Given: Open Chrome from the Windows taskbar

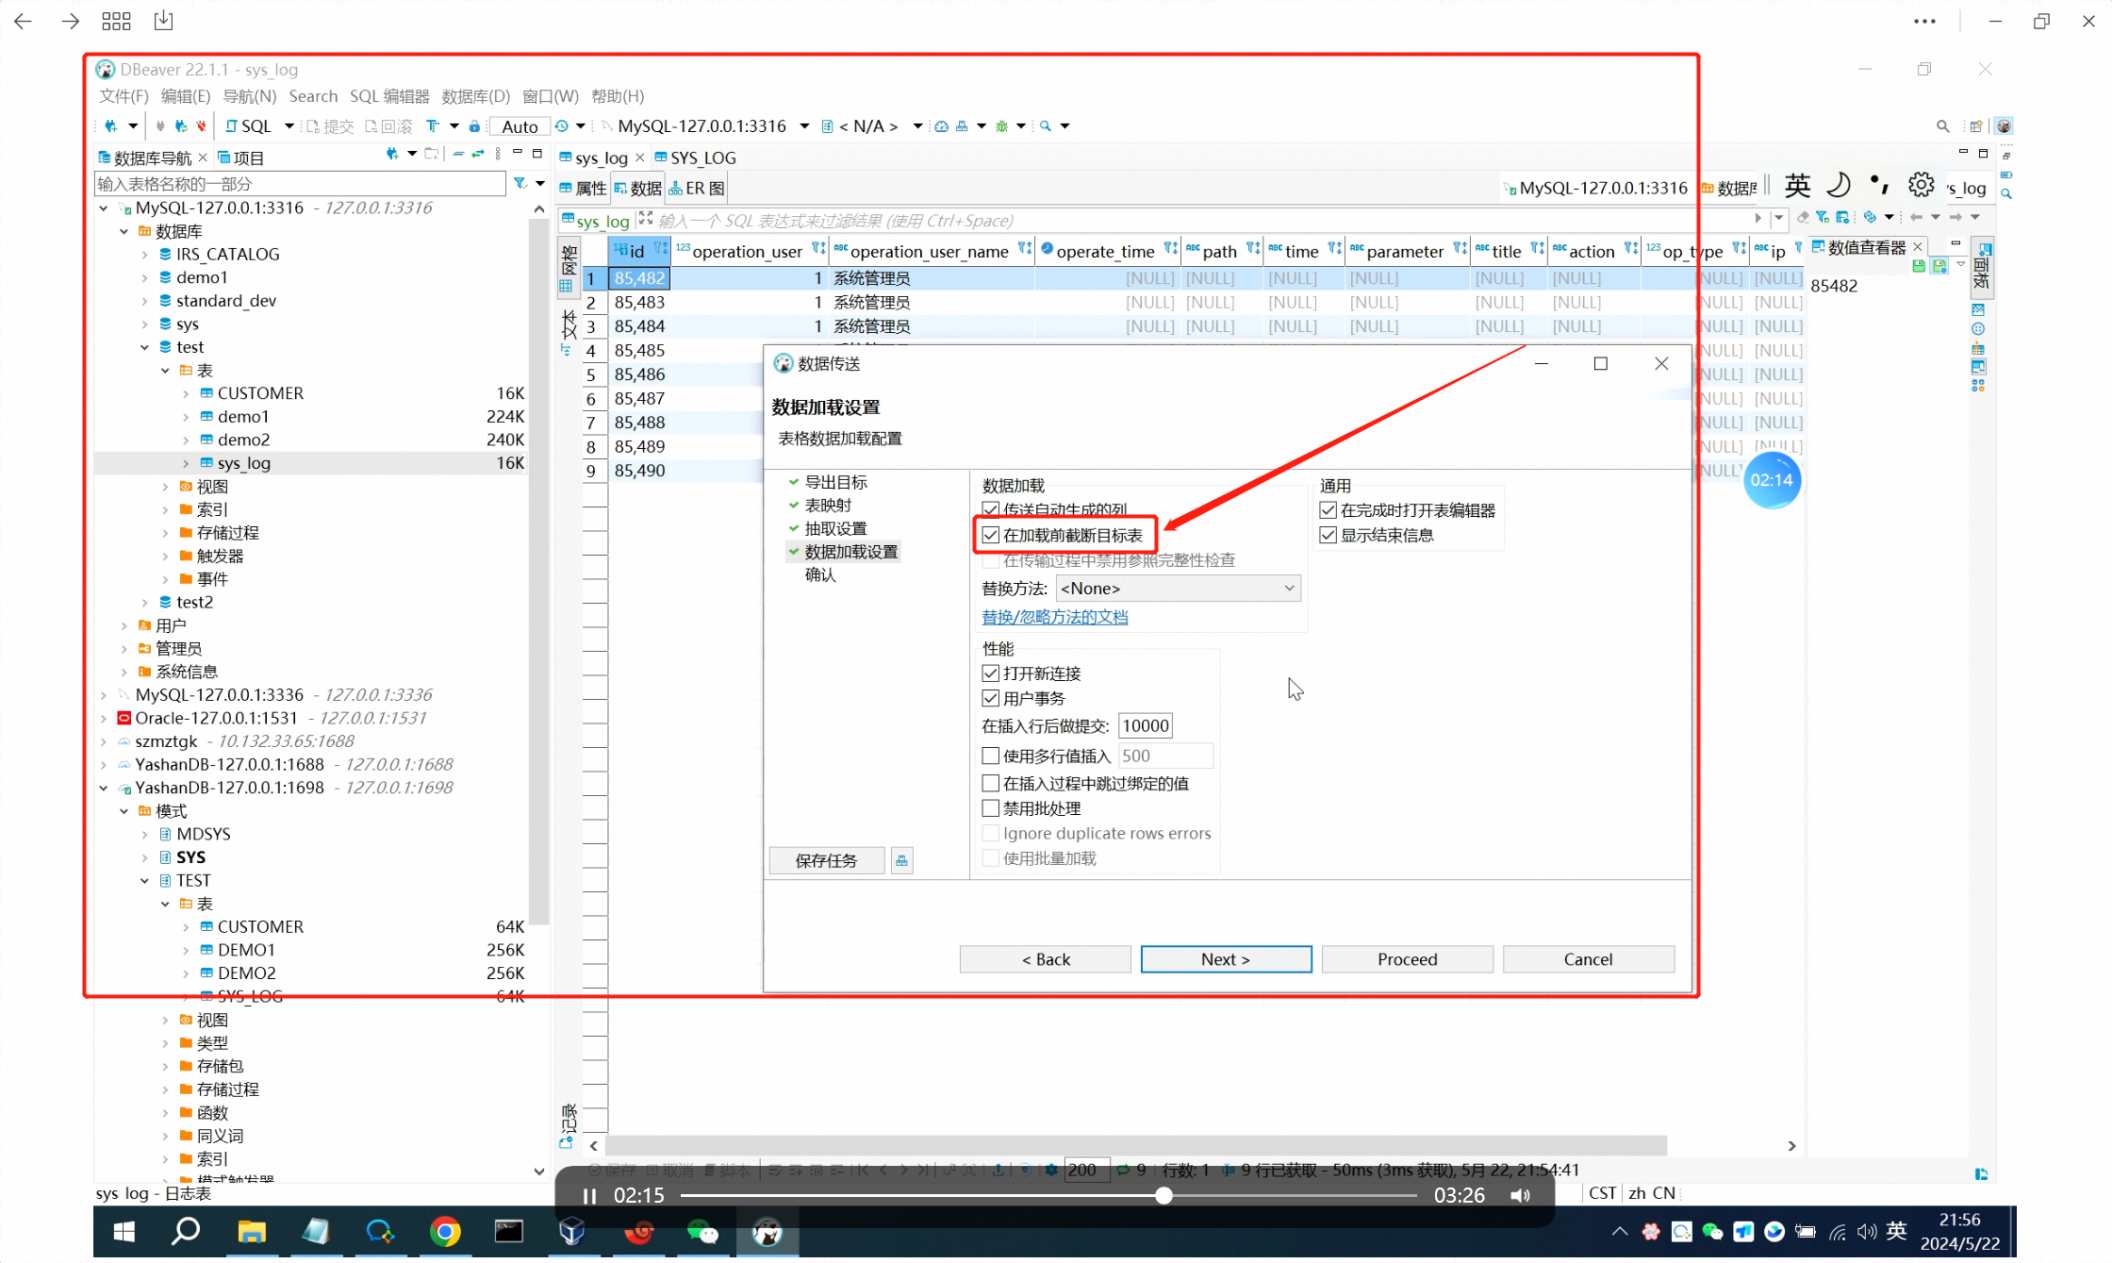Looking at the screenshot, I should coord(445,1231).
